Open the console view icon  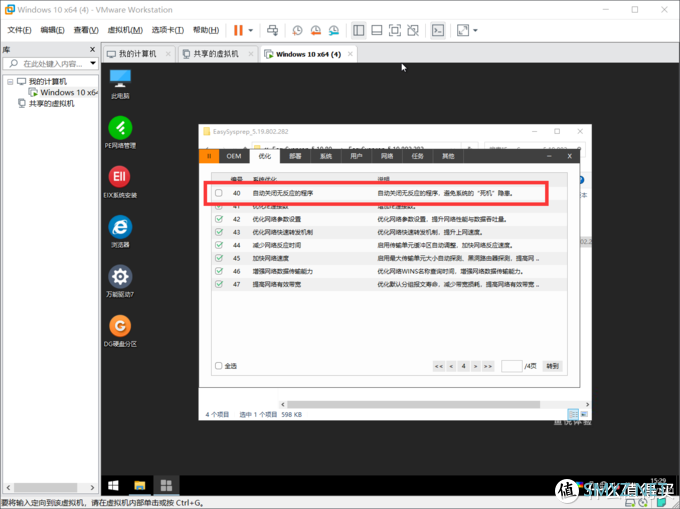pos(438,30)
